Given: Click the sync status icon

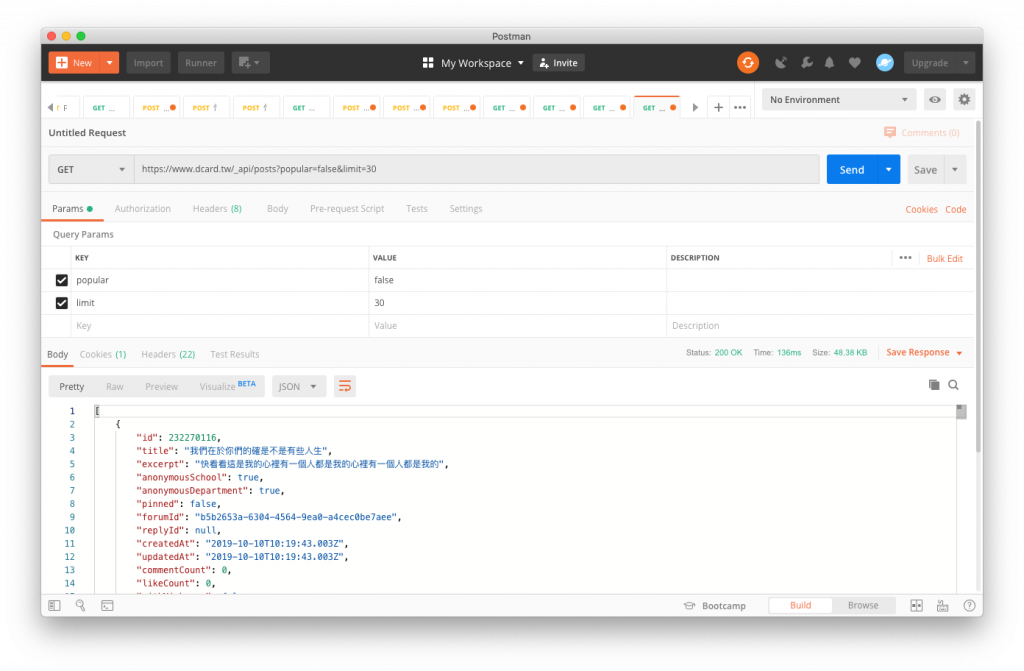Looking at the screenshot, I should [x=748, y=63].
